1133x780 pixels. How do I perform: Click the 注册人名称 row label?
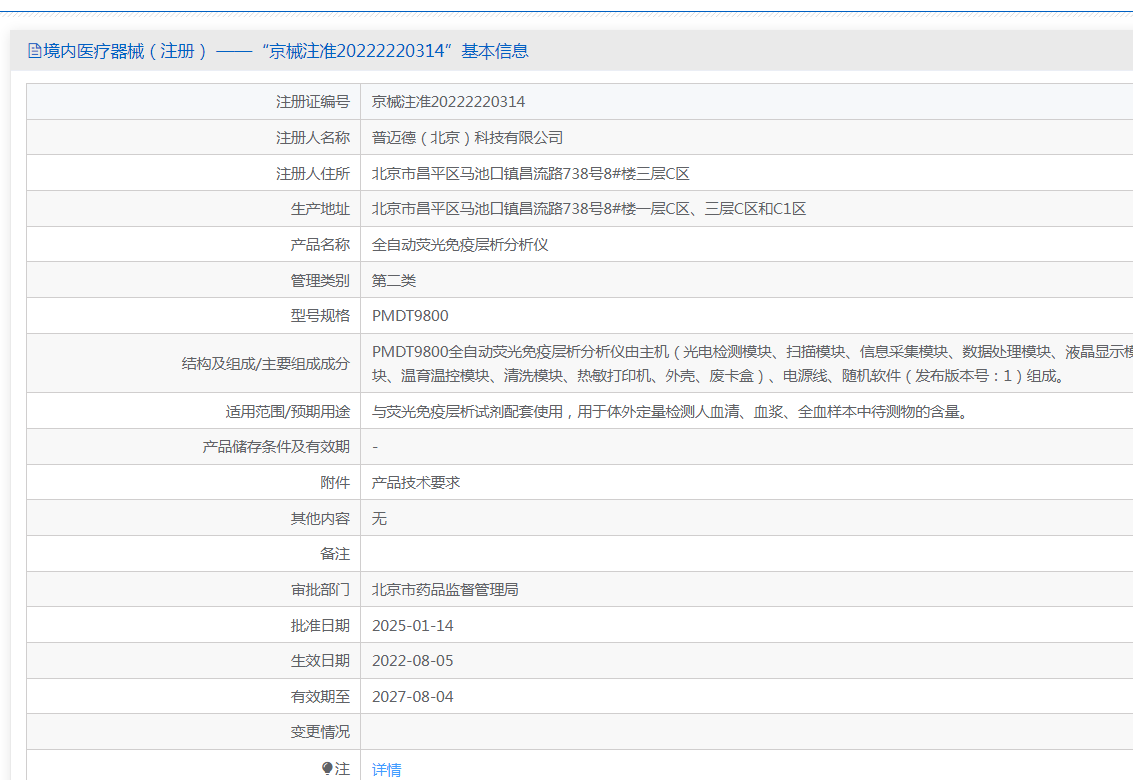coord(313,137)
